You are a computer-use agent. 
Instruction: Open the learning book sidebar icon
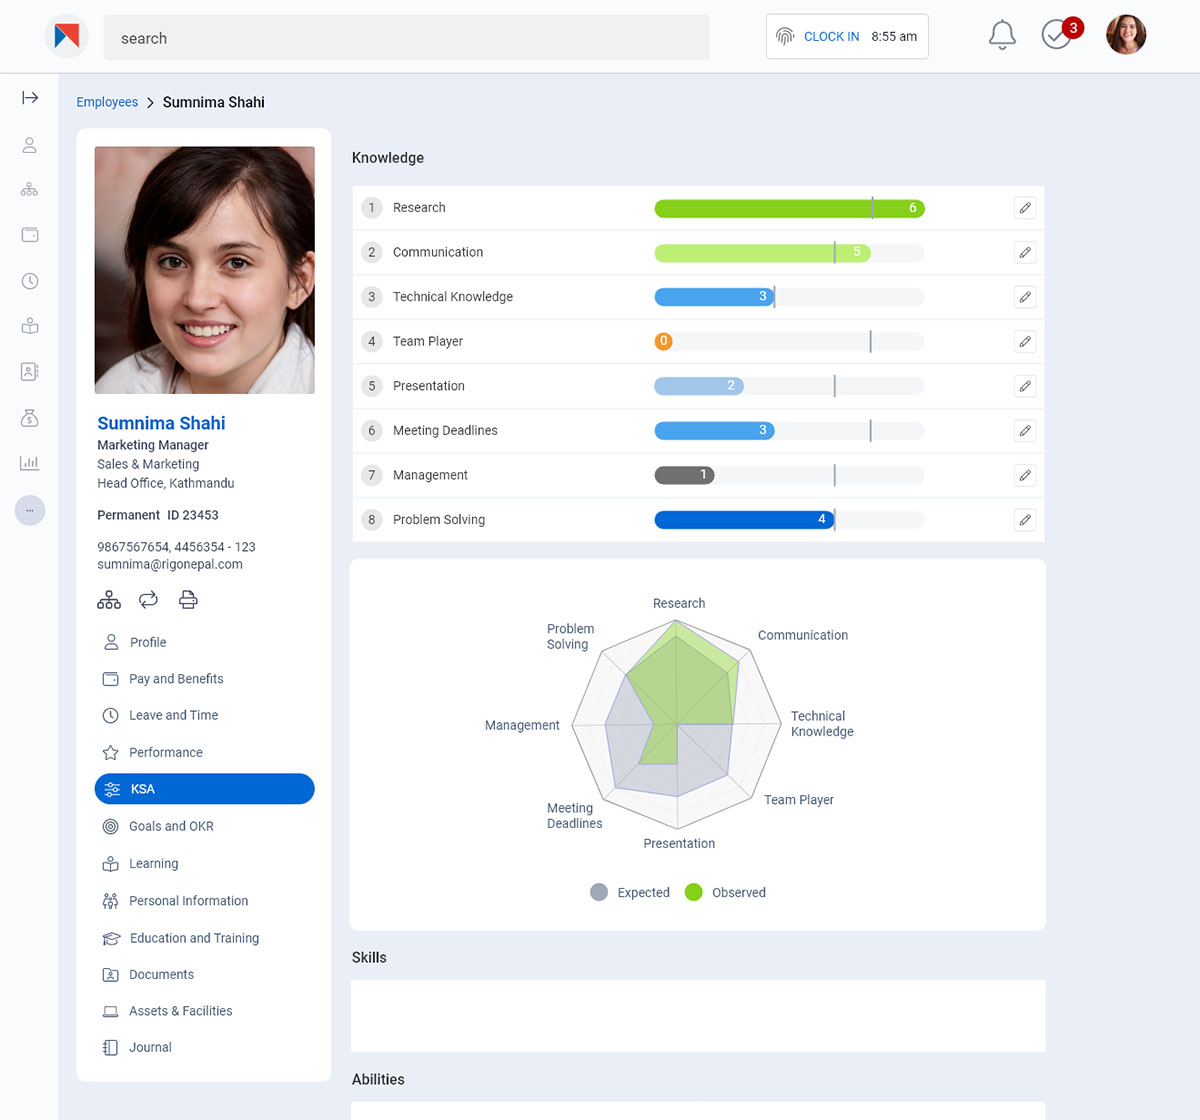coord(30,325)
